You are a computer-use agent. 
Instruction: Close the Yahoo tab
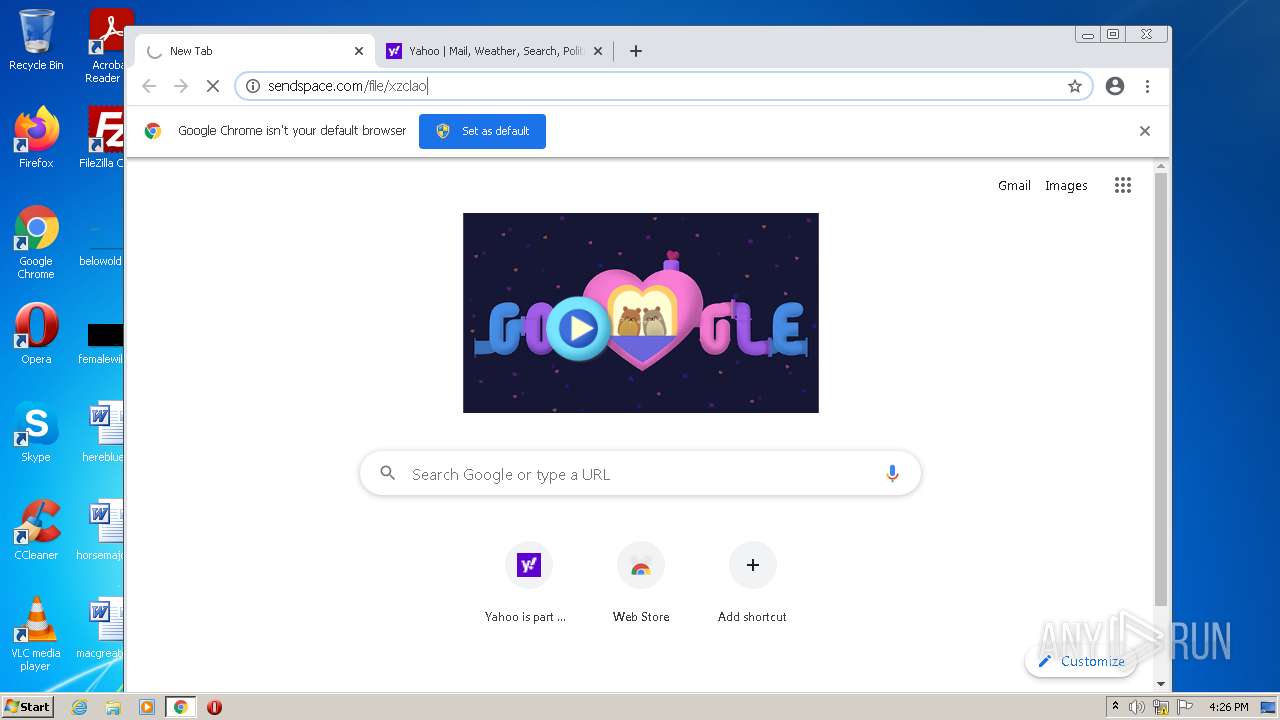click(598, 51)
